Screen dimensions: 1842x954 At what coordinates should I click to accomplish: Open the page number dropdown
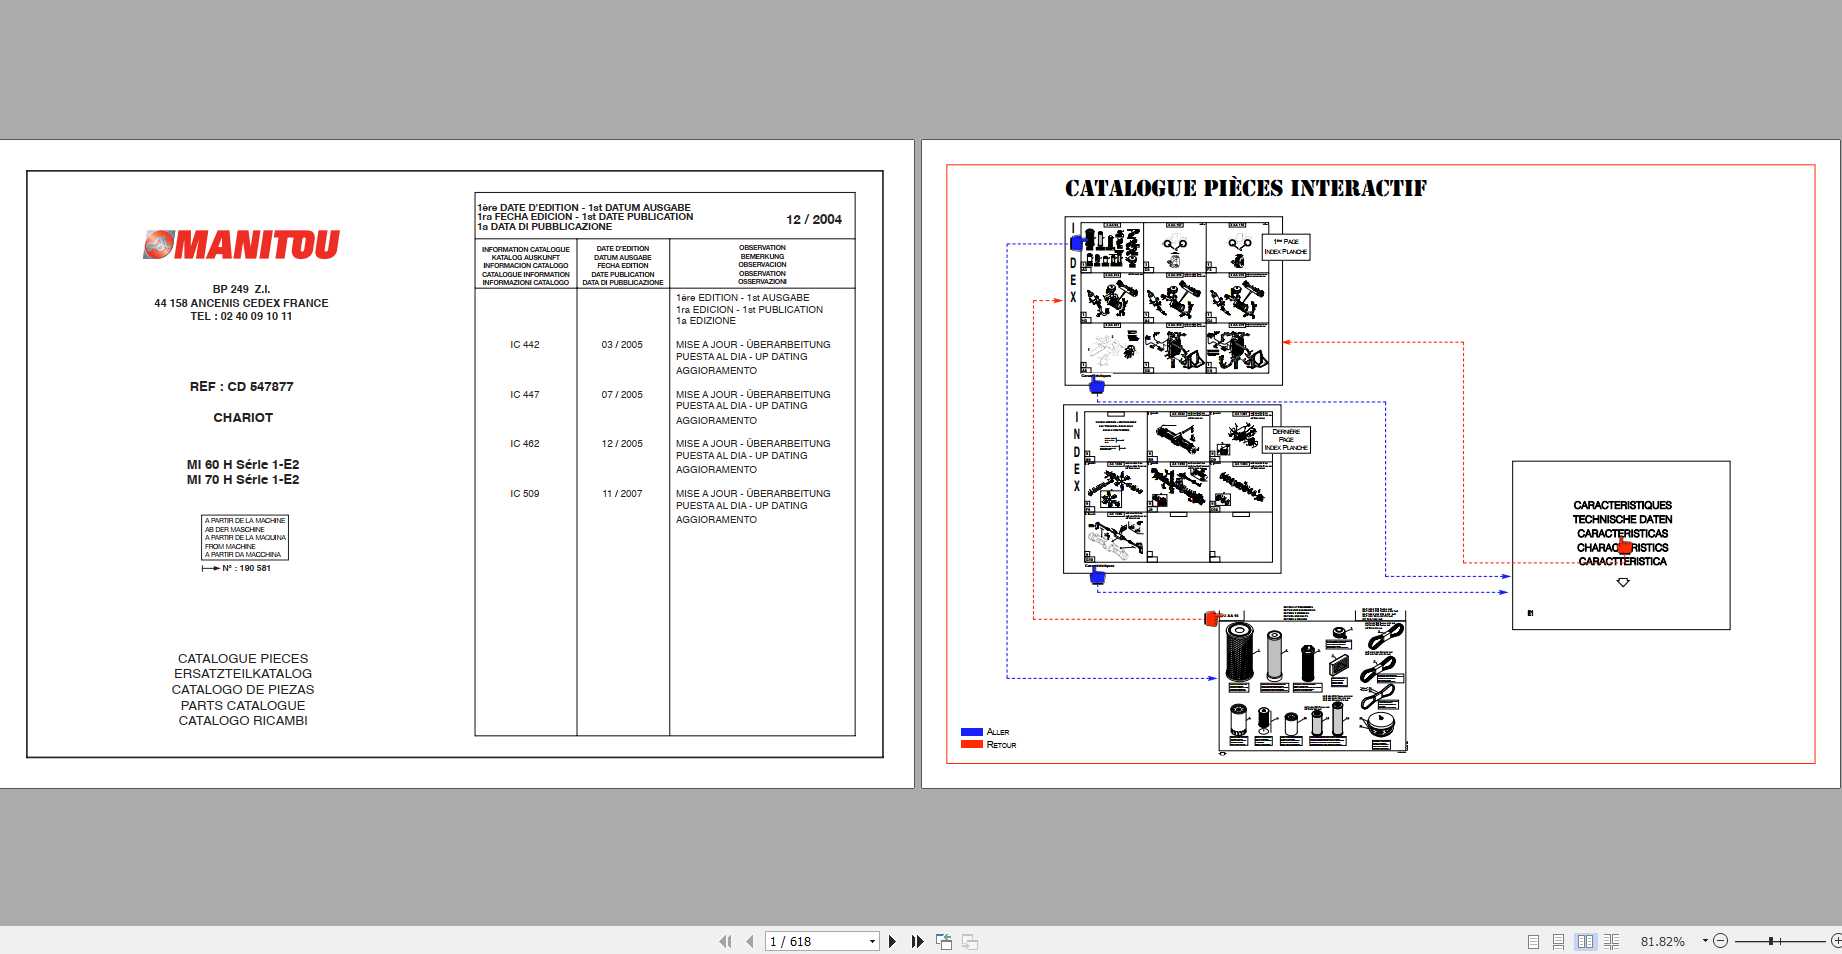[x=872, y=941]
